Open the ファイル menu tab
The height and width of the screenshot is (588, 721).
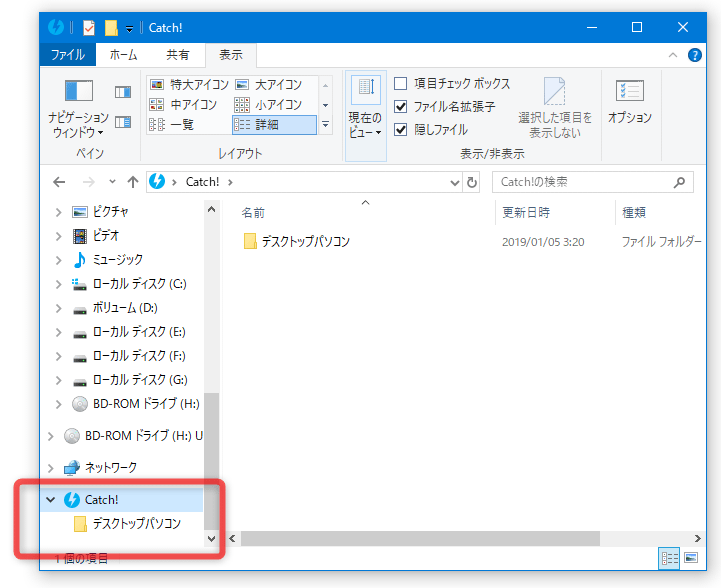click(68, 55)
